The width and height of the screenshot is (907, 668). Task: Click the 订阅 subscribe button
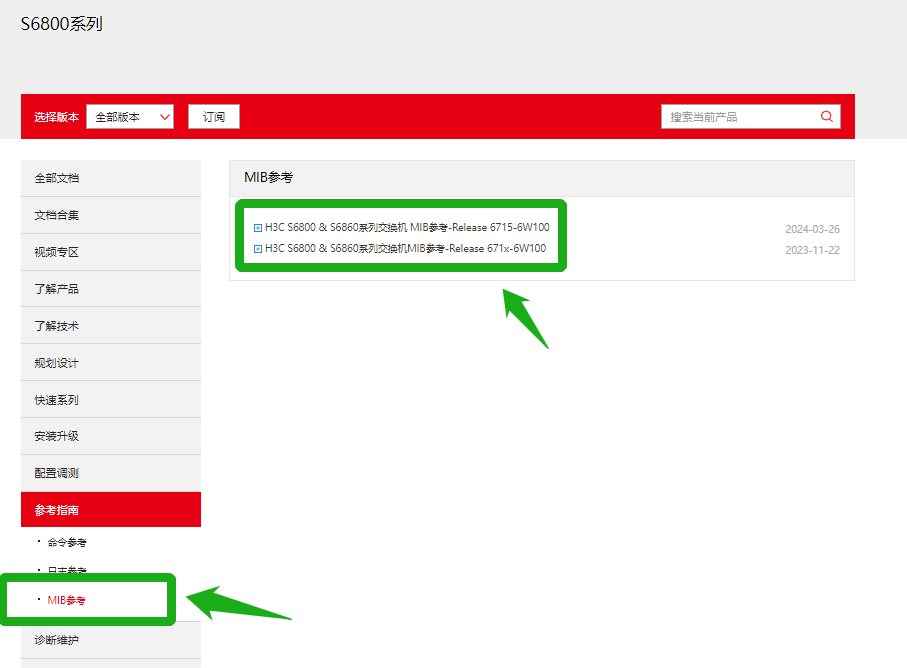click(213, 117)
